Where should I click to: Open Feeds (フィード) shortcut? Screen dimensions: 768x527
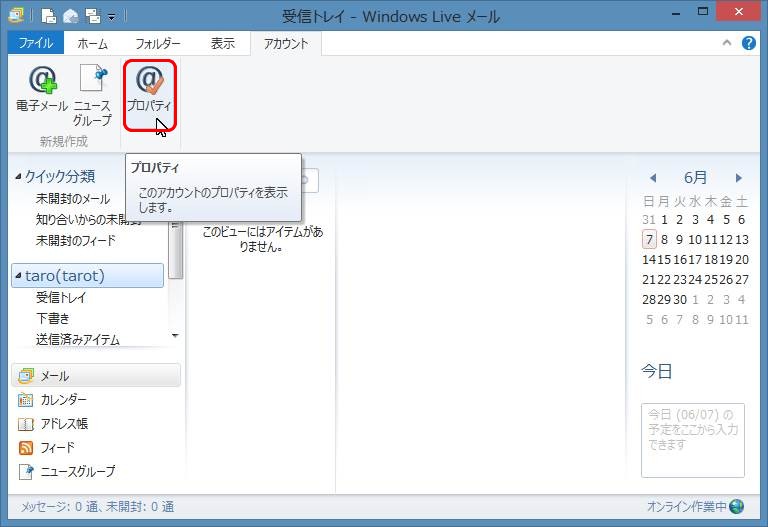coord(56,448)
